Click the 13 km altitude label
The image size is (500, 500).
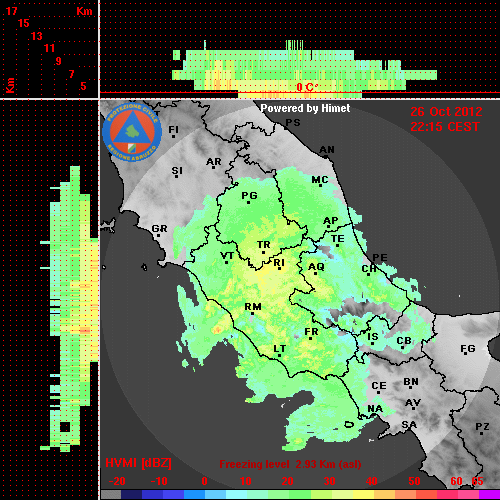click(x=37, y=36)
